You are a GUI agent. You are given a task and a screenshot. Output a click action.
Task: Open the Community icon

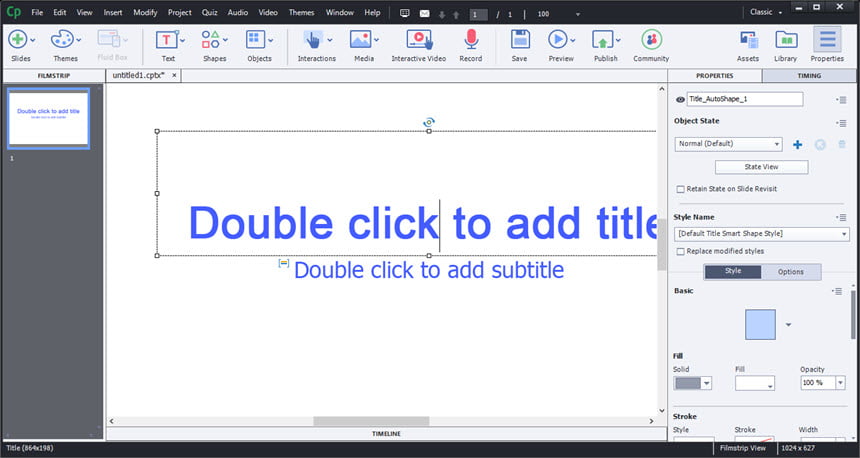652,39
